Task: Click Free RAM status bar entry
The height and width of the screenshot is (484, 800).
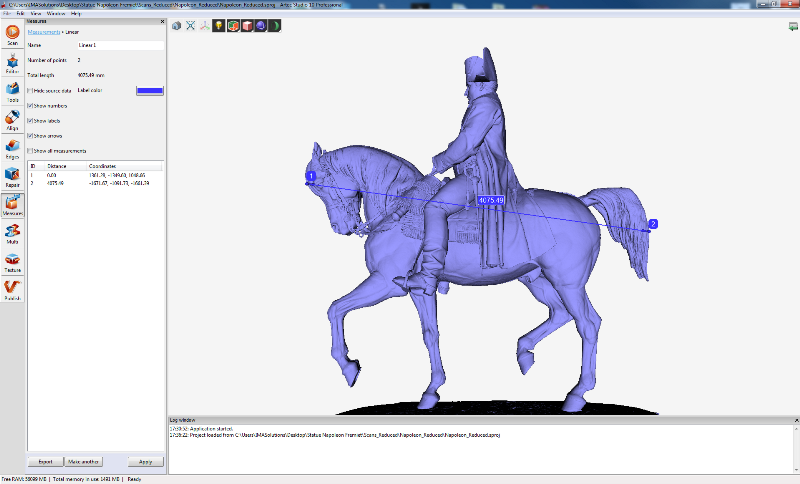Action: [x=24, y=479]
